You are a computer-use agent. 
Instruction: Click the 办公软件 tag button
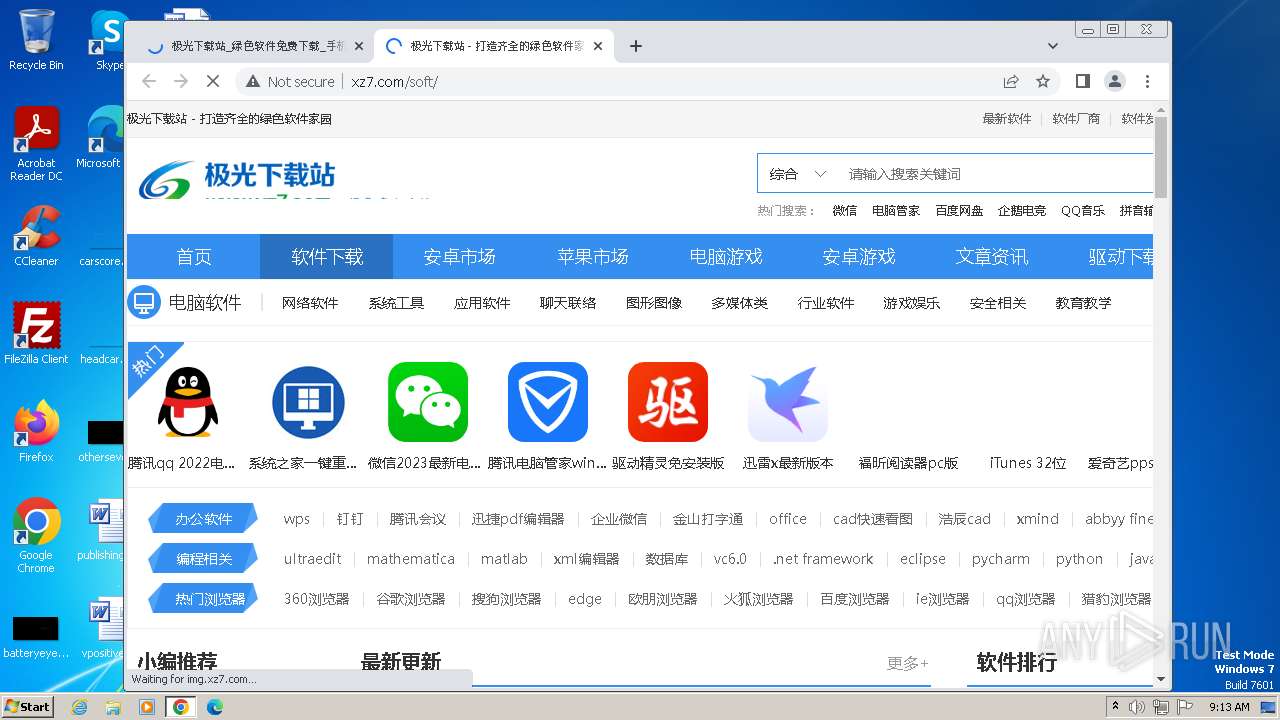click(x=203, y=519)
